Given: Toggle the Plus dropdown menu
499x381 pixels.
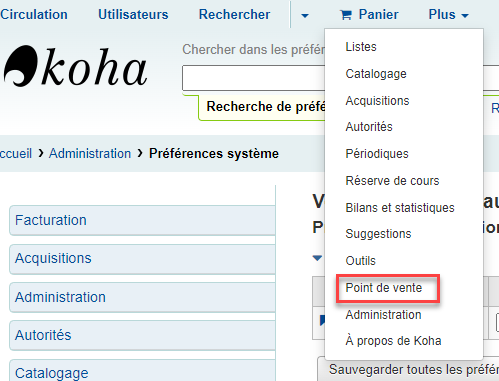Looking at the screenshot, I should [448, 15].
